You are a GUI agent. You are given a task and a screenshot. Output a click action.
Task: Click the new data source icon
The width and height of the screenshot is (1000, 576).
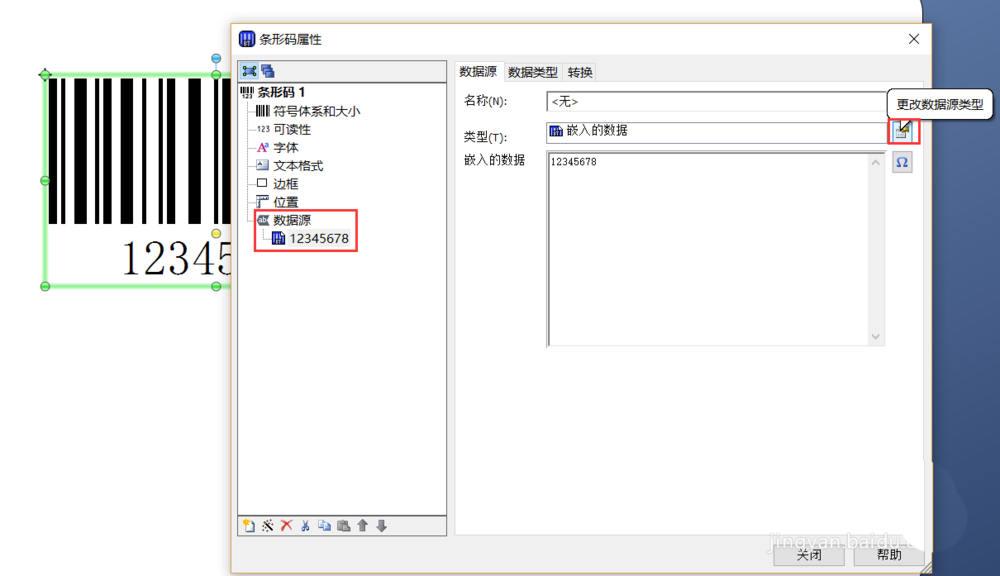point(249,526)
